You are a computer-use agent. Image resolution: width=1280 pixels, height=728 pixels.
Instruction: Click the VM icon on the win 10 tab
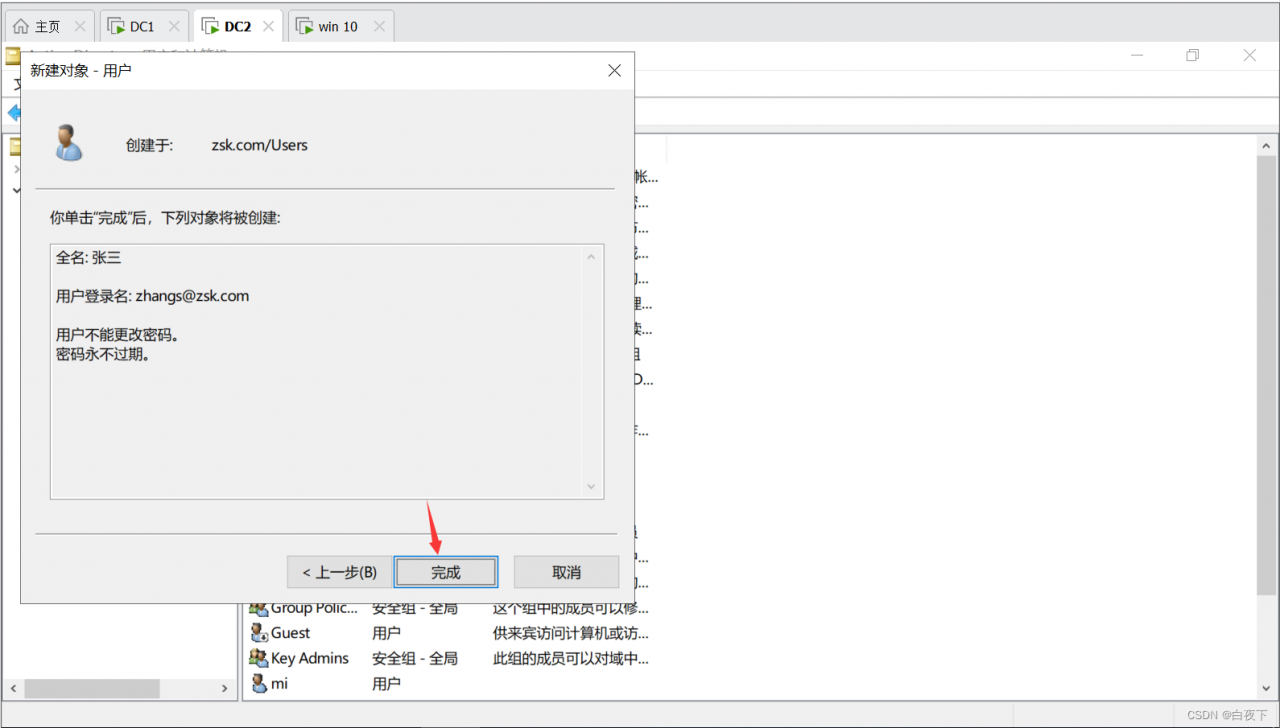tap(304, 26)
